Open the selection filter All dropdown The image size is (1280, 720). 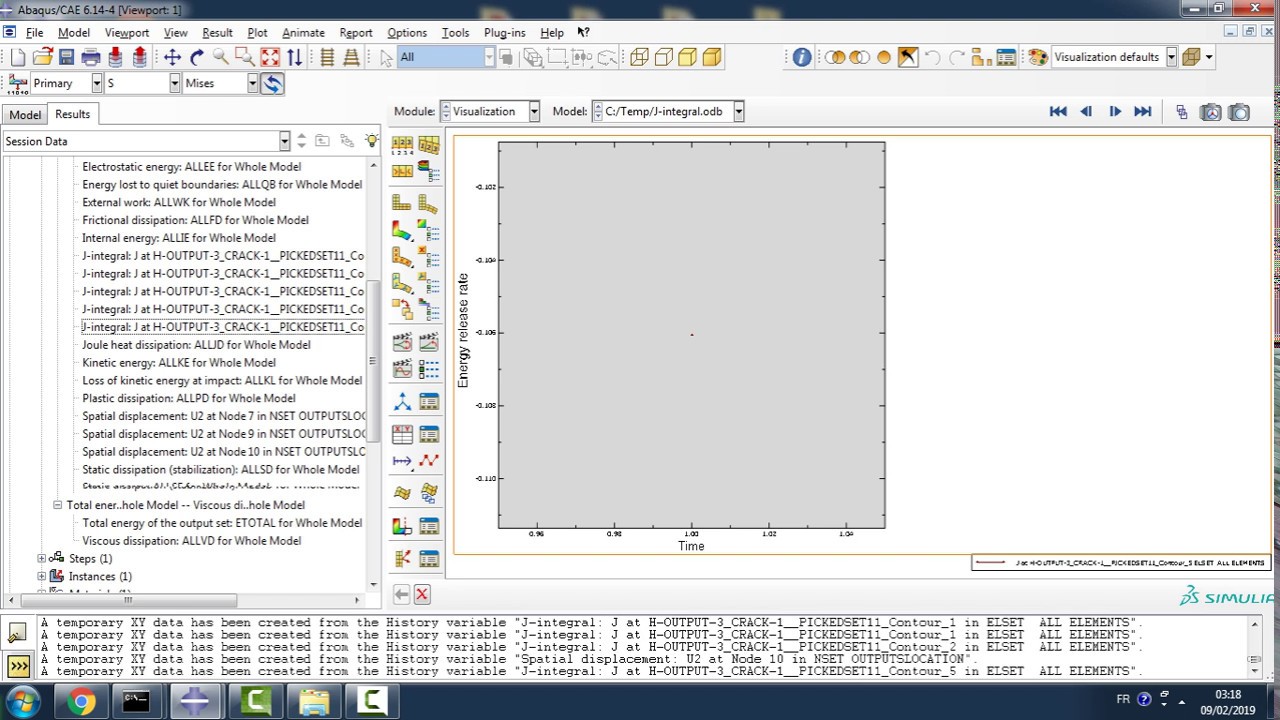[x=489, y=57]
